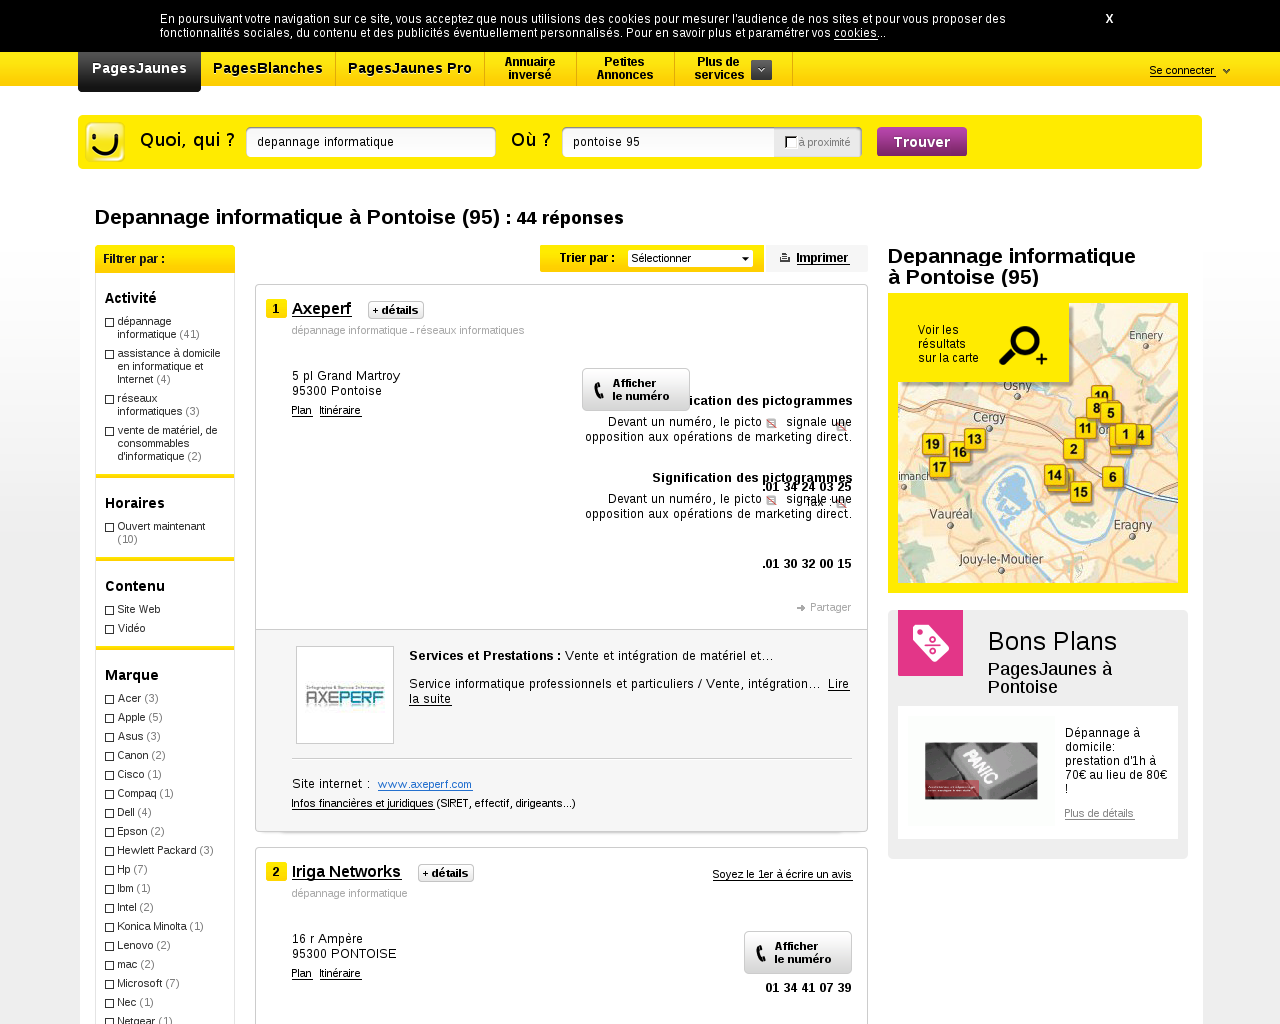Click Iriga Networks' Itinéraire link
The width and height of the screenshot is (1280, 1024).
(340, 974)
